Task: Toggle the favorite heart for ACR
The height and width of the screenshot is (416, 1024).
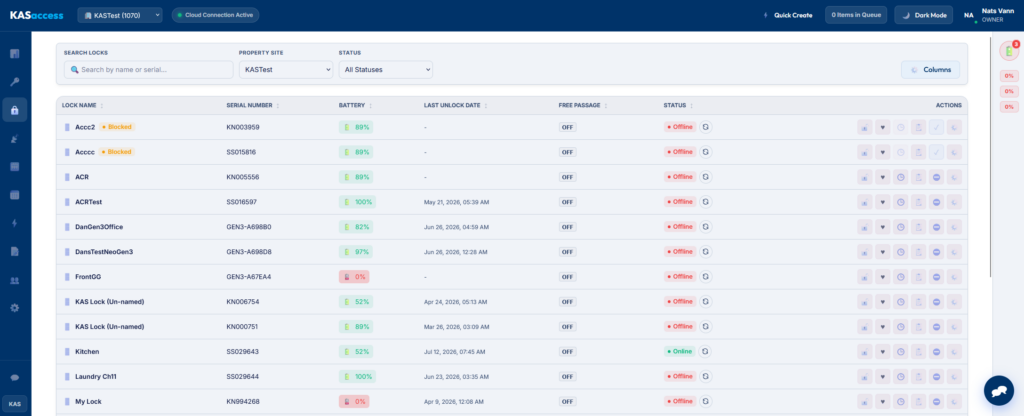Action: (x=882, y=177)
